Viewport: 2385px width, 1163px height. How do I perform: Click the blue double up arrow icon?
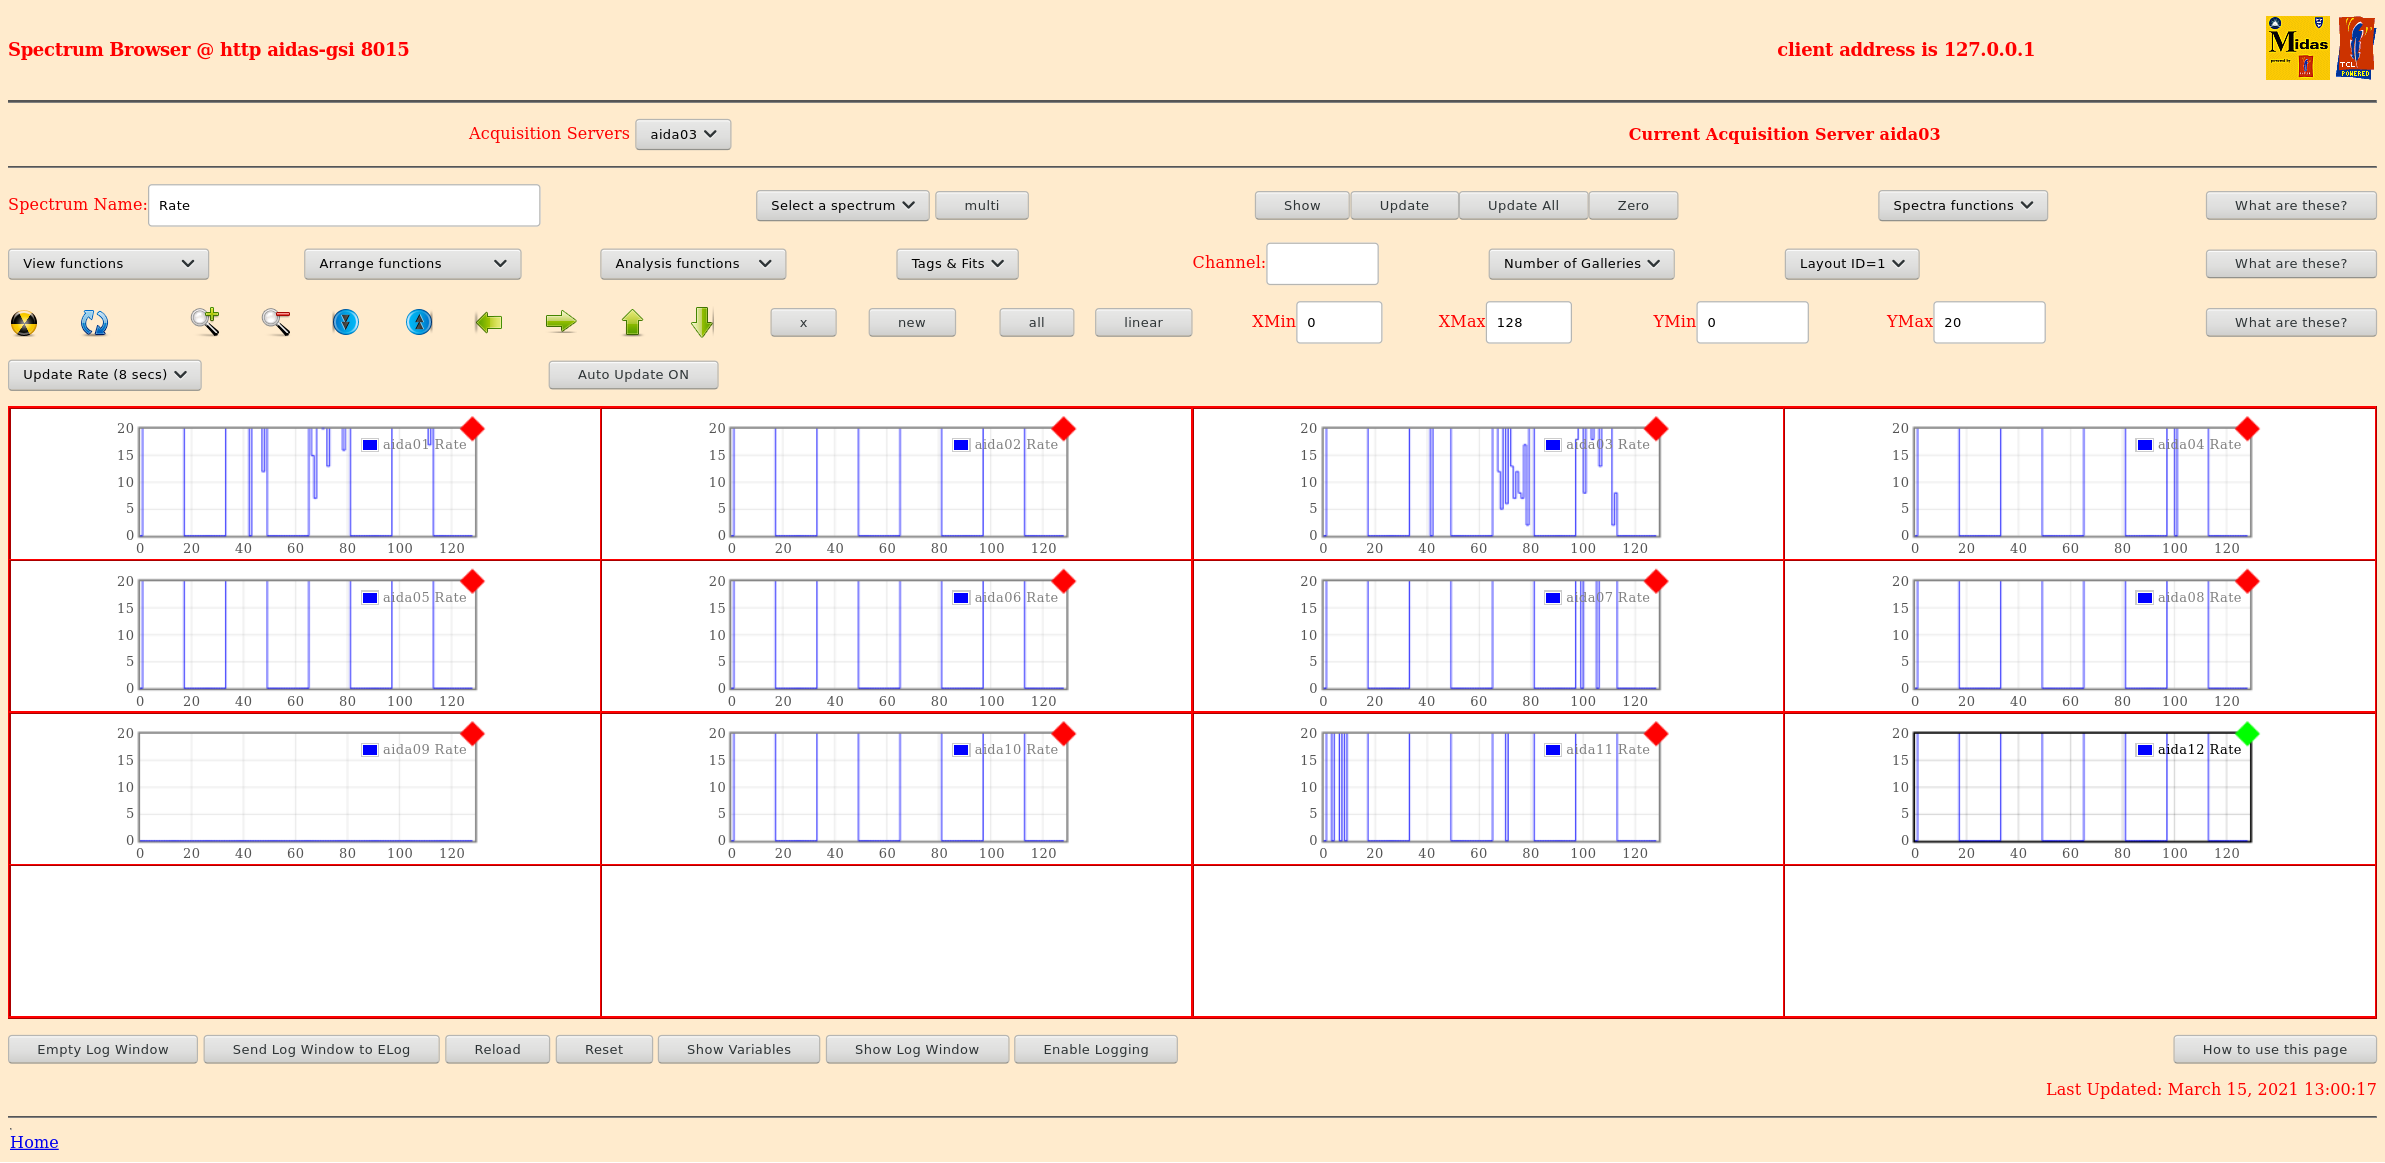click(419, 322)
